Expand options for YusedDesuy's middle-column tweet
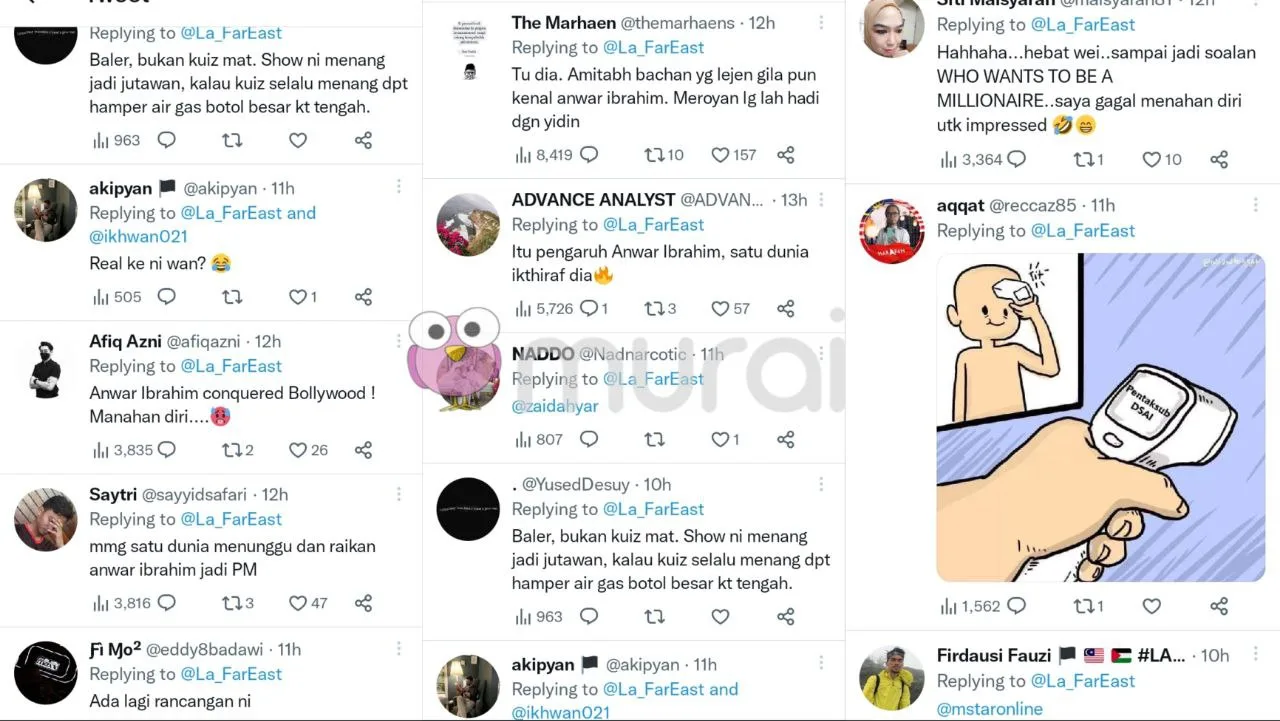 pyautogui.click(x=821, y=482)
